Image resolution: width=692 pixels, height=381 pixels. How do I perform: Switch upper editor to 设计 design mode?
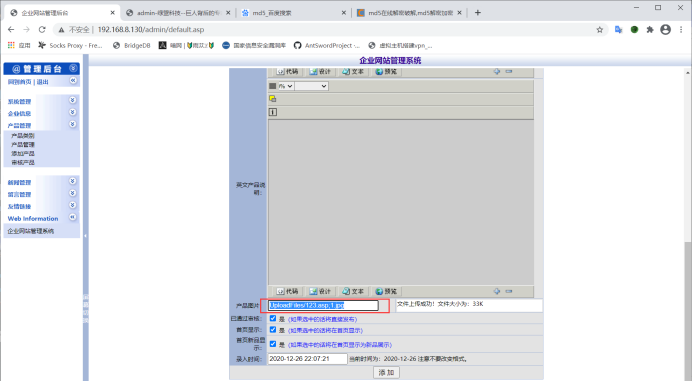tap(320, 71)
